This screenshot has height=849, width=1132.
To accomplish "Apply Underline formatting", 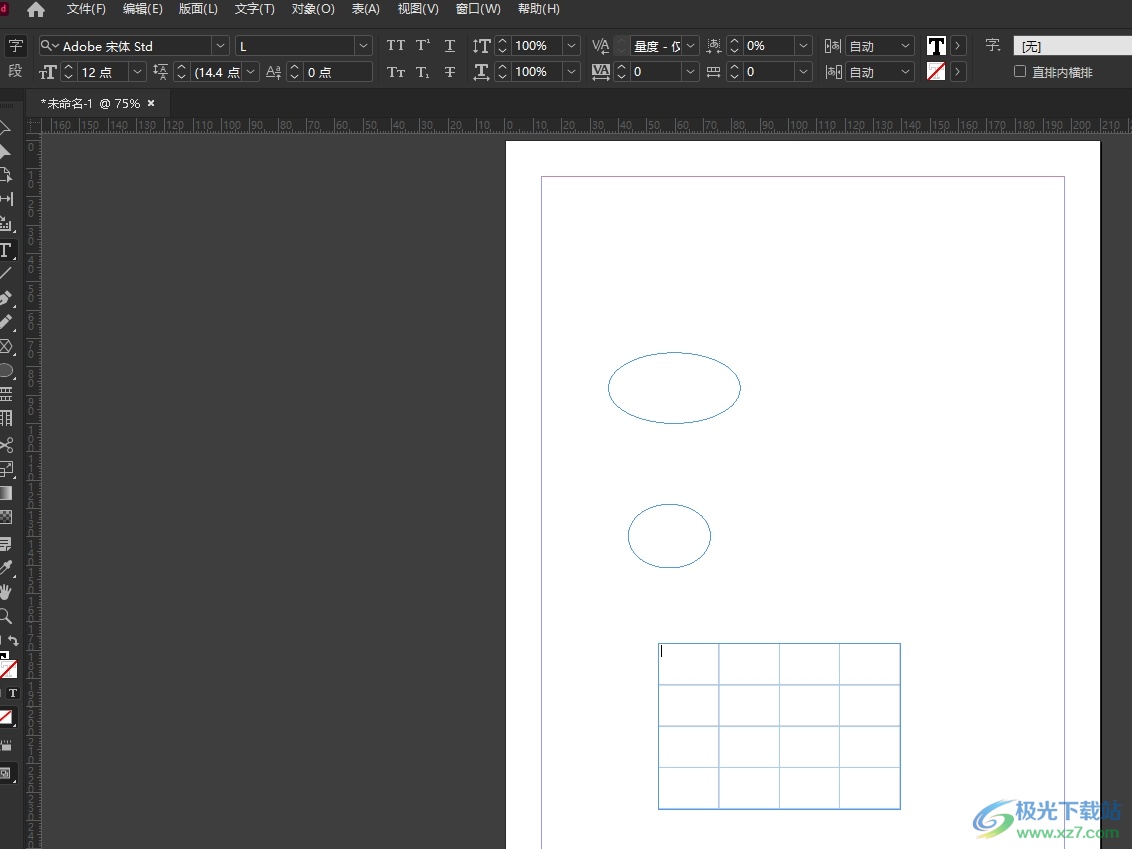I will coord(450,45).
